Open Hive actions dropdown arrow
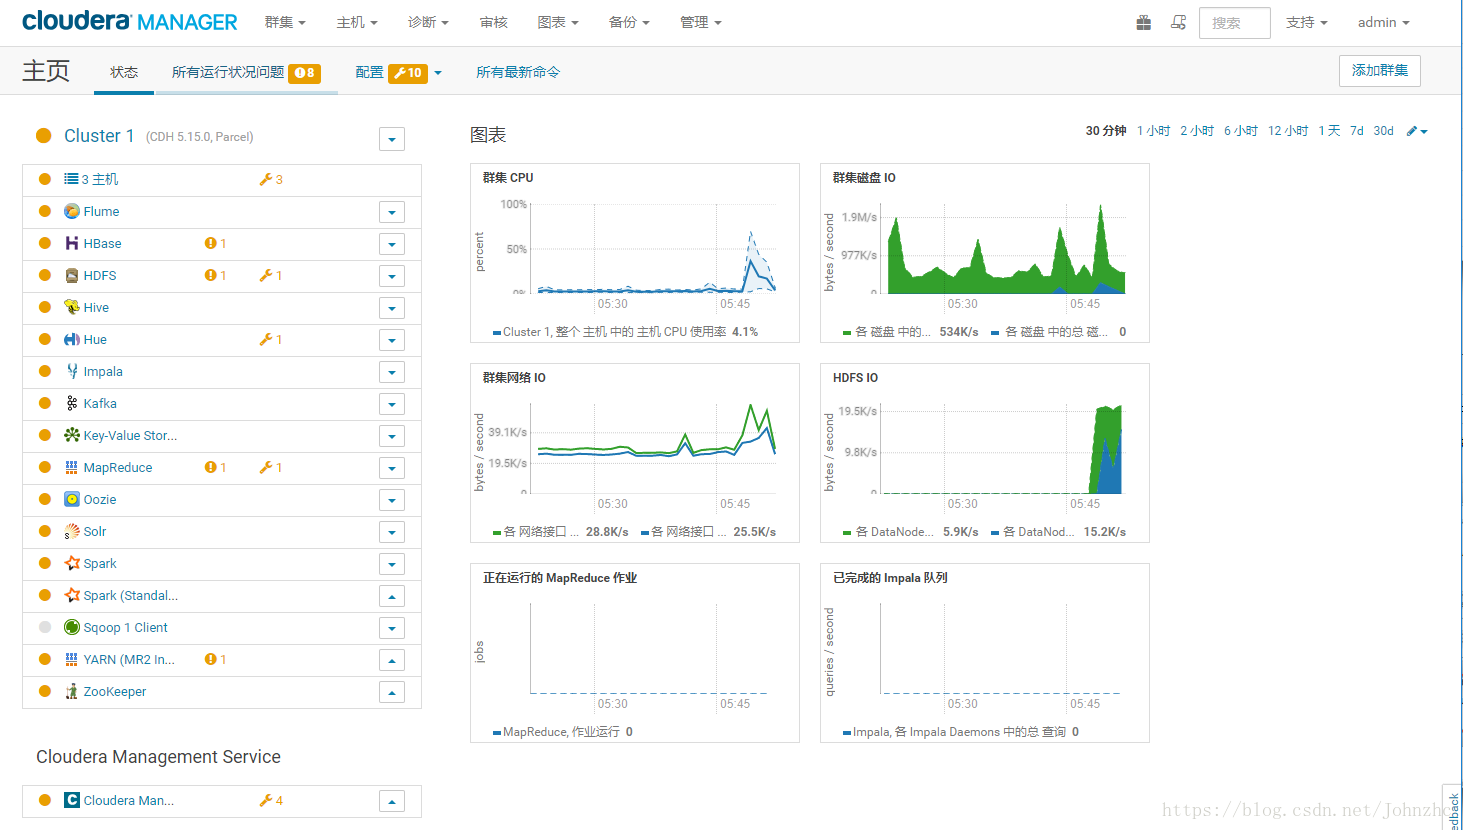The image size is (1463, 830). [392, 308]
